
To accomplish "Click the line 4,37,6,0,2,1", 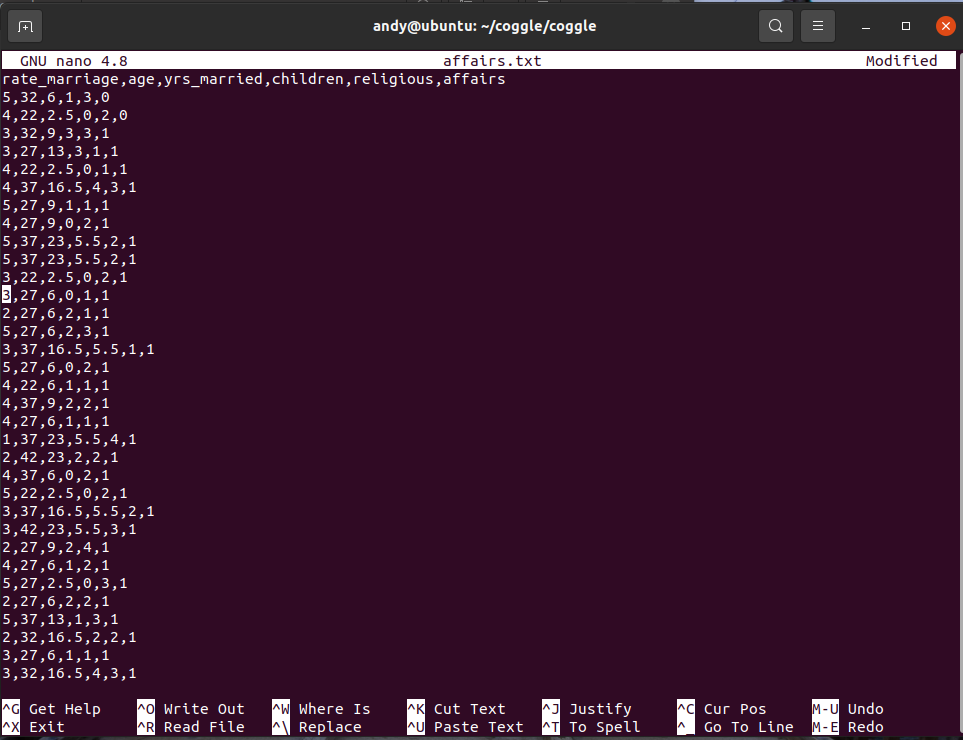I will pyautogui.click(x=56, y=475).
